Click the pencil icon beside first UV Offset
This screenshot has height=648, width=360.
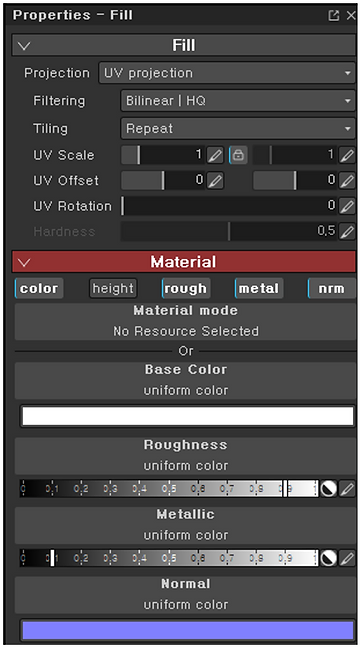[x=215, y=181]
